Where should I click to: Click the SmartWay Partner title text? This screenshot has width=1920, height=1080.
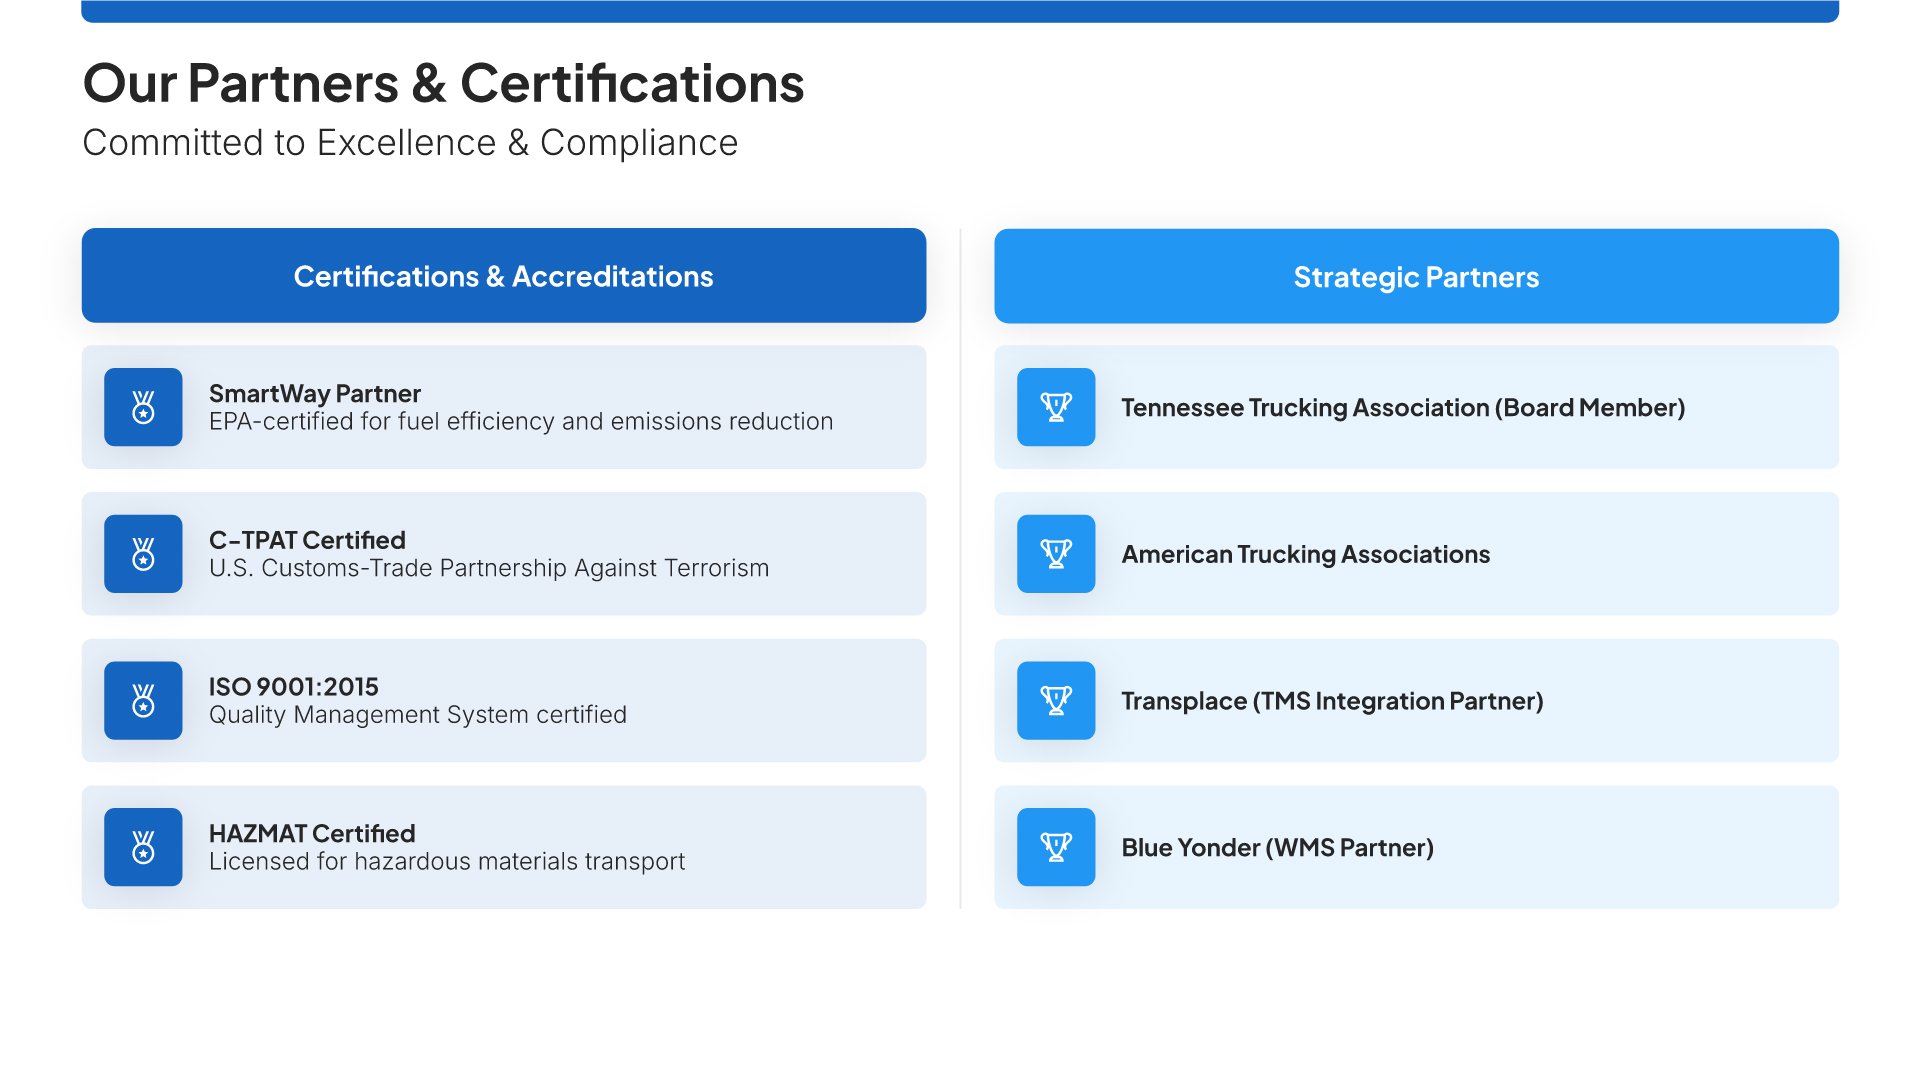point(314,393)
